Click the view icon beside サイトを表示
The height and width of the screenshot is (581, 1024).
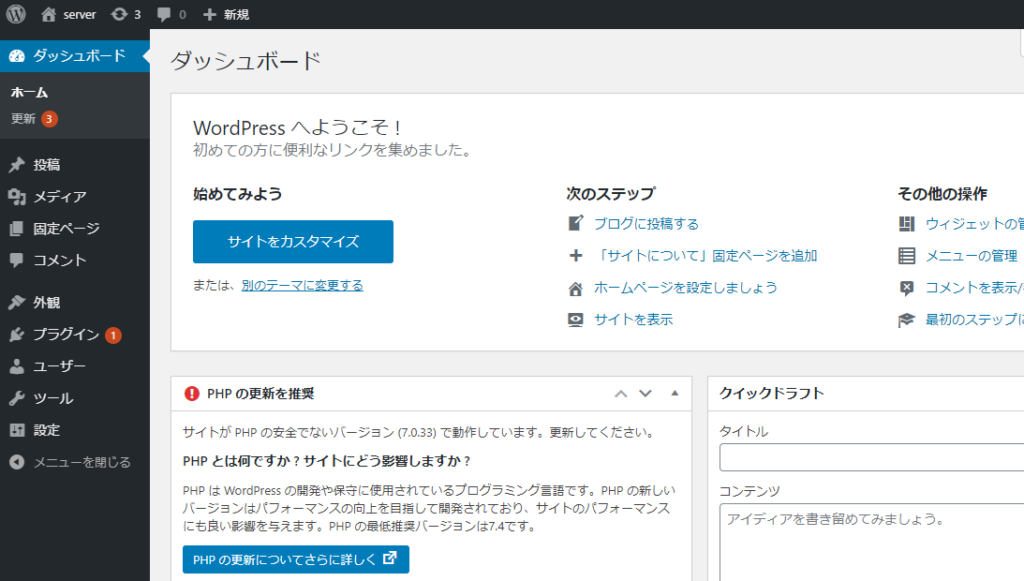pos(575,320)
